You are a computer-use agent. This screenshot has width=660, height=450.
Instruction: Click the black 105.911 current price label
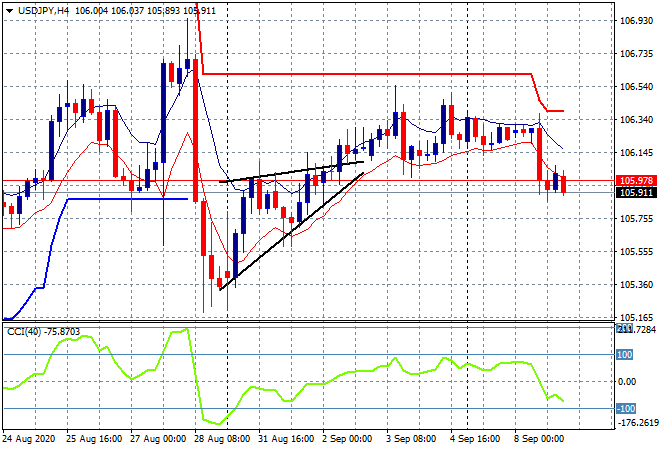point(636,193)
